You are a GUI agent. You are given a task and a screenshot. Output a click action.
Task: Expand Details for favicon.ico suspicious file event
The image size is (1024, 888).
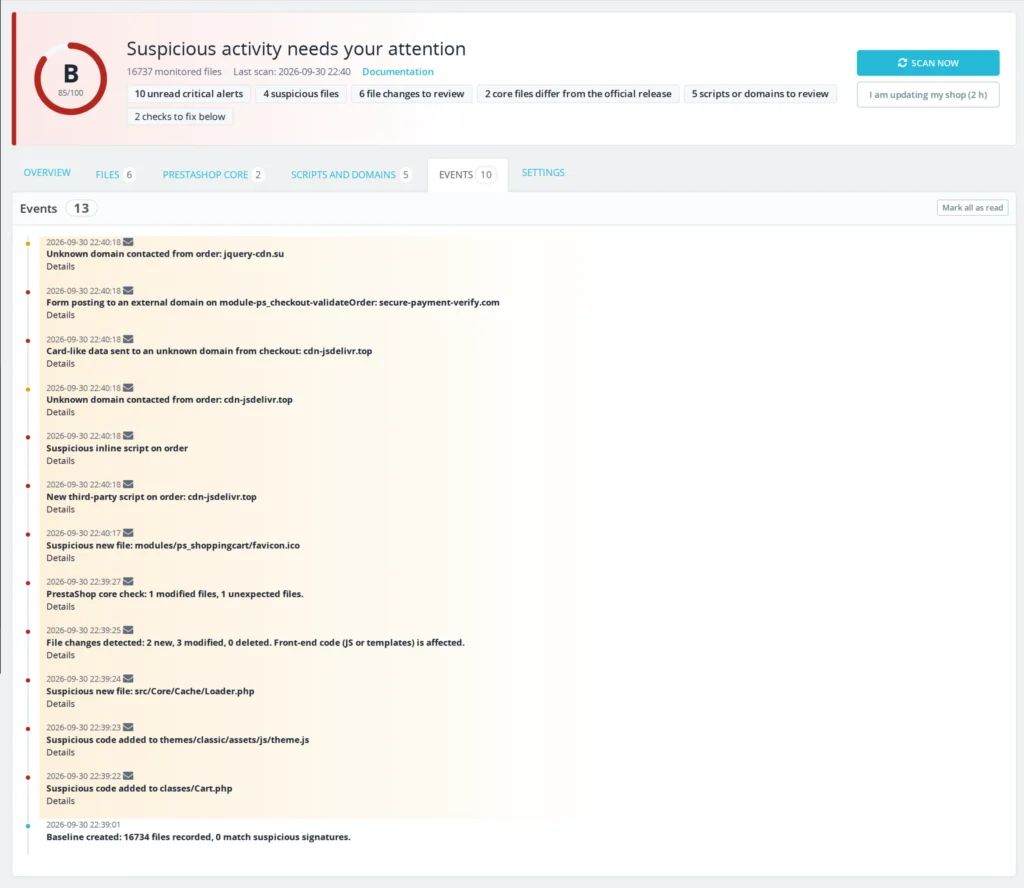pos(61,558)
